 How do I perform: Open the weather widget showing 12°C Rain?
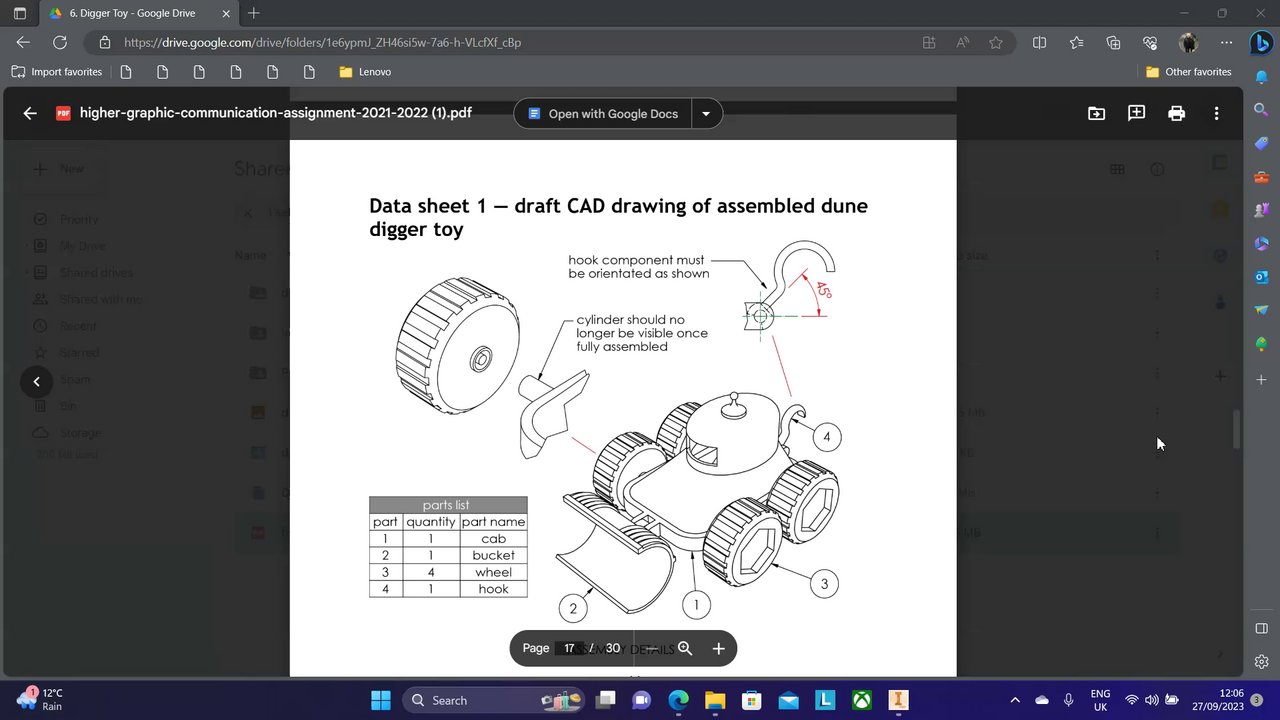click(40, 699)
